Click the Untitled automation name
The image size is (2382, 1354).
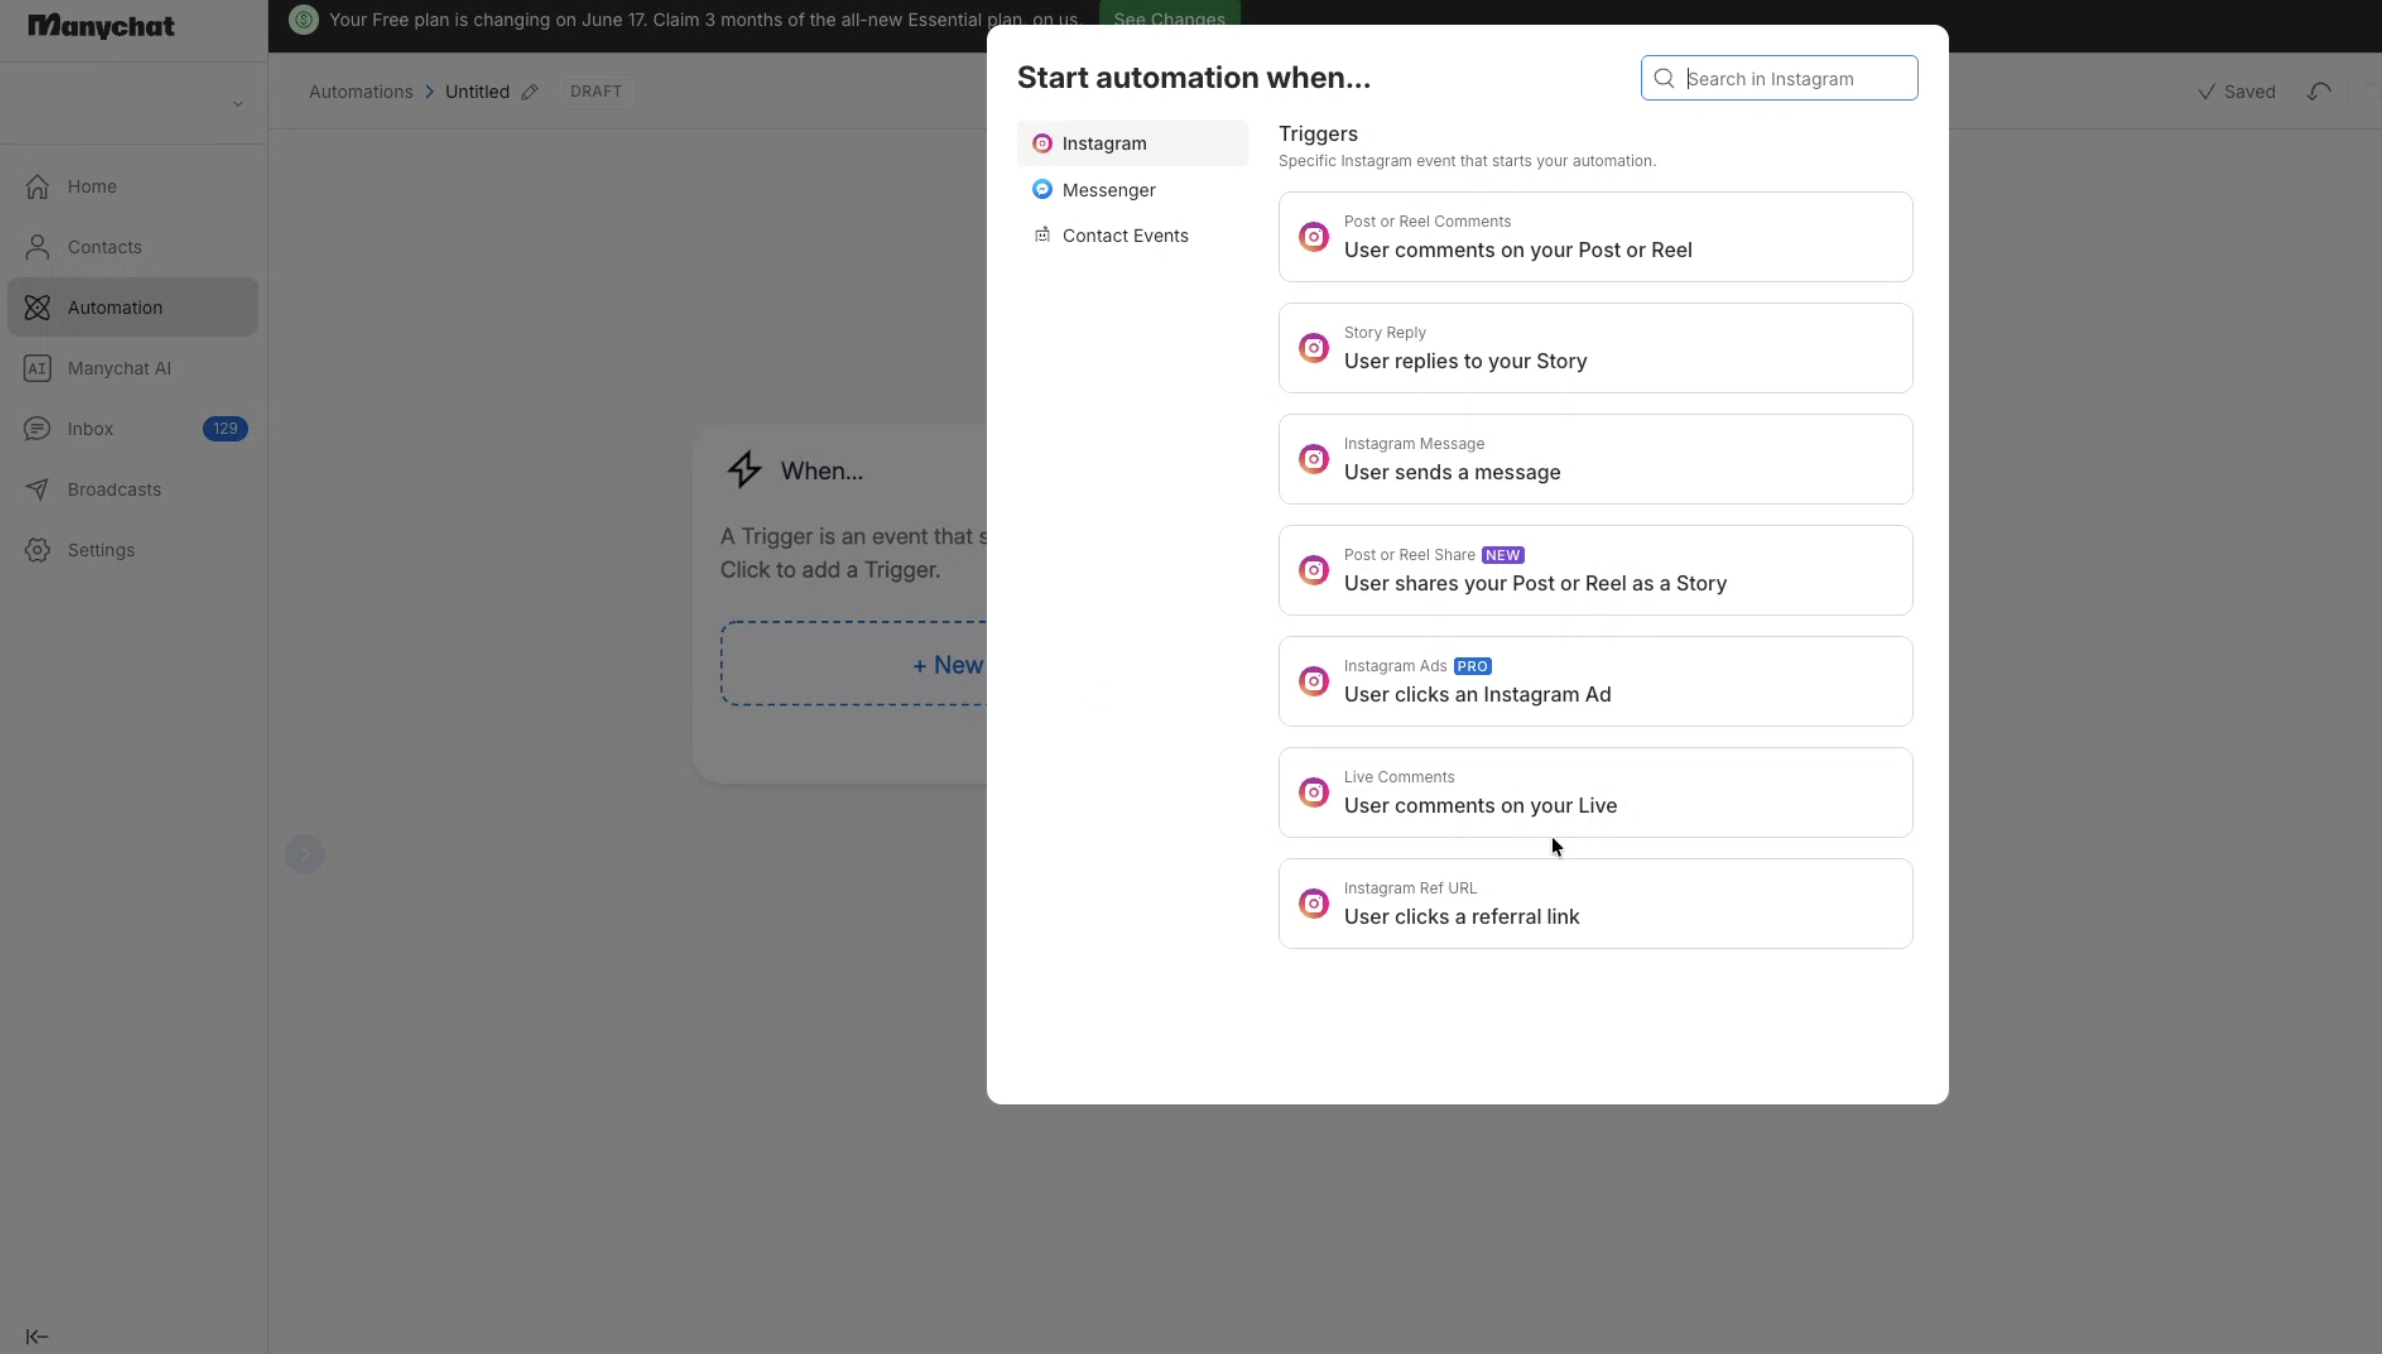coord(477,91)
